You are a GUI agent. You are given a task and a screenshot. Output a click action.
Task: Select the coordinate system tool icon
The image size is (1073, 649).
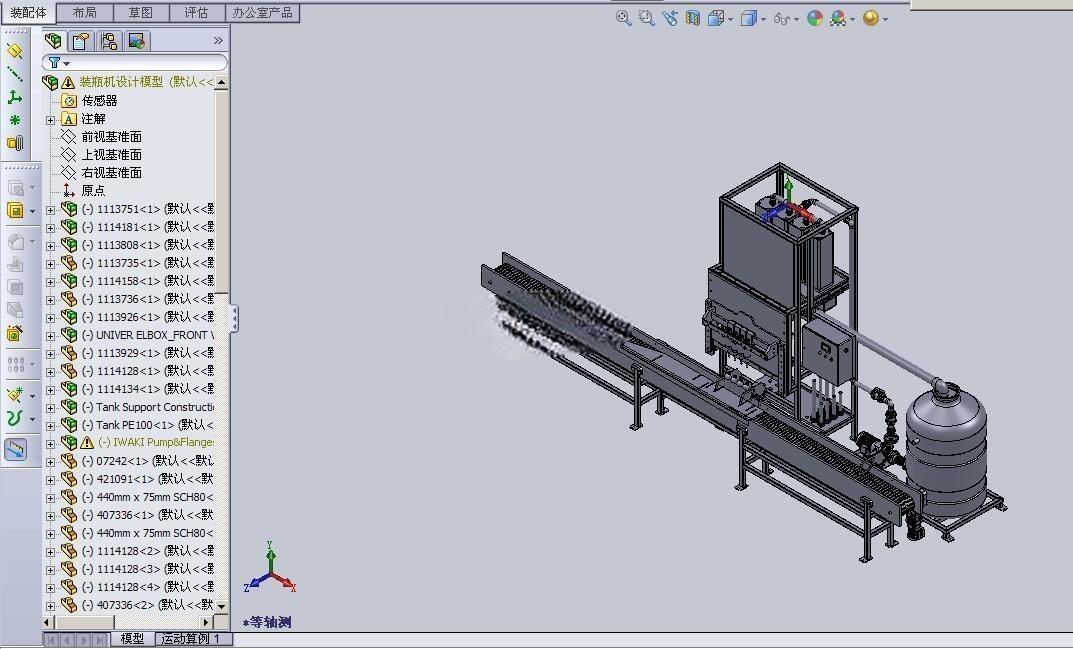(x=14, y=97)
